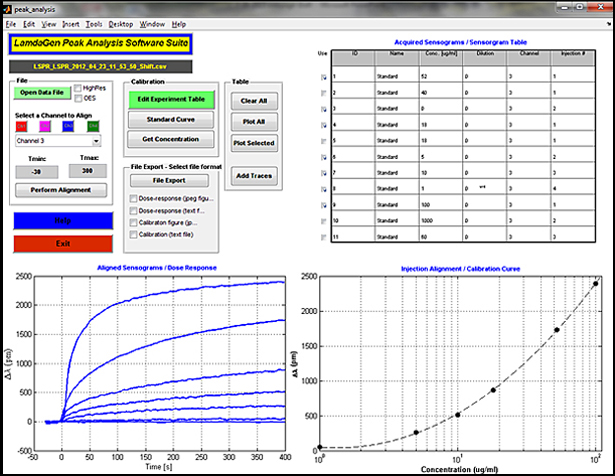615x476 pixels.
Task: Click the injection number cell in row 8
Action: [x=573, y=189]
